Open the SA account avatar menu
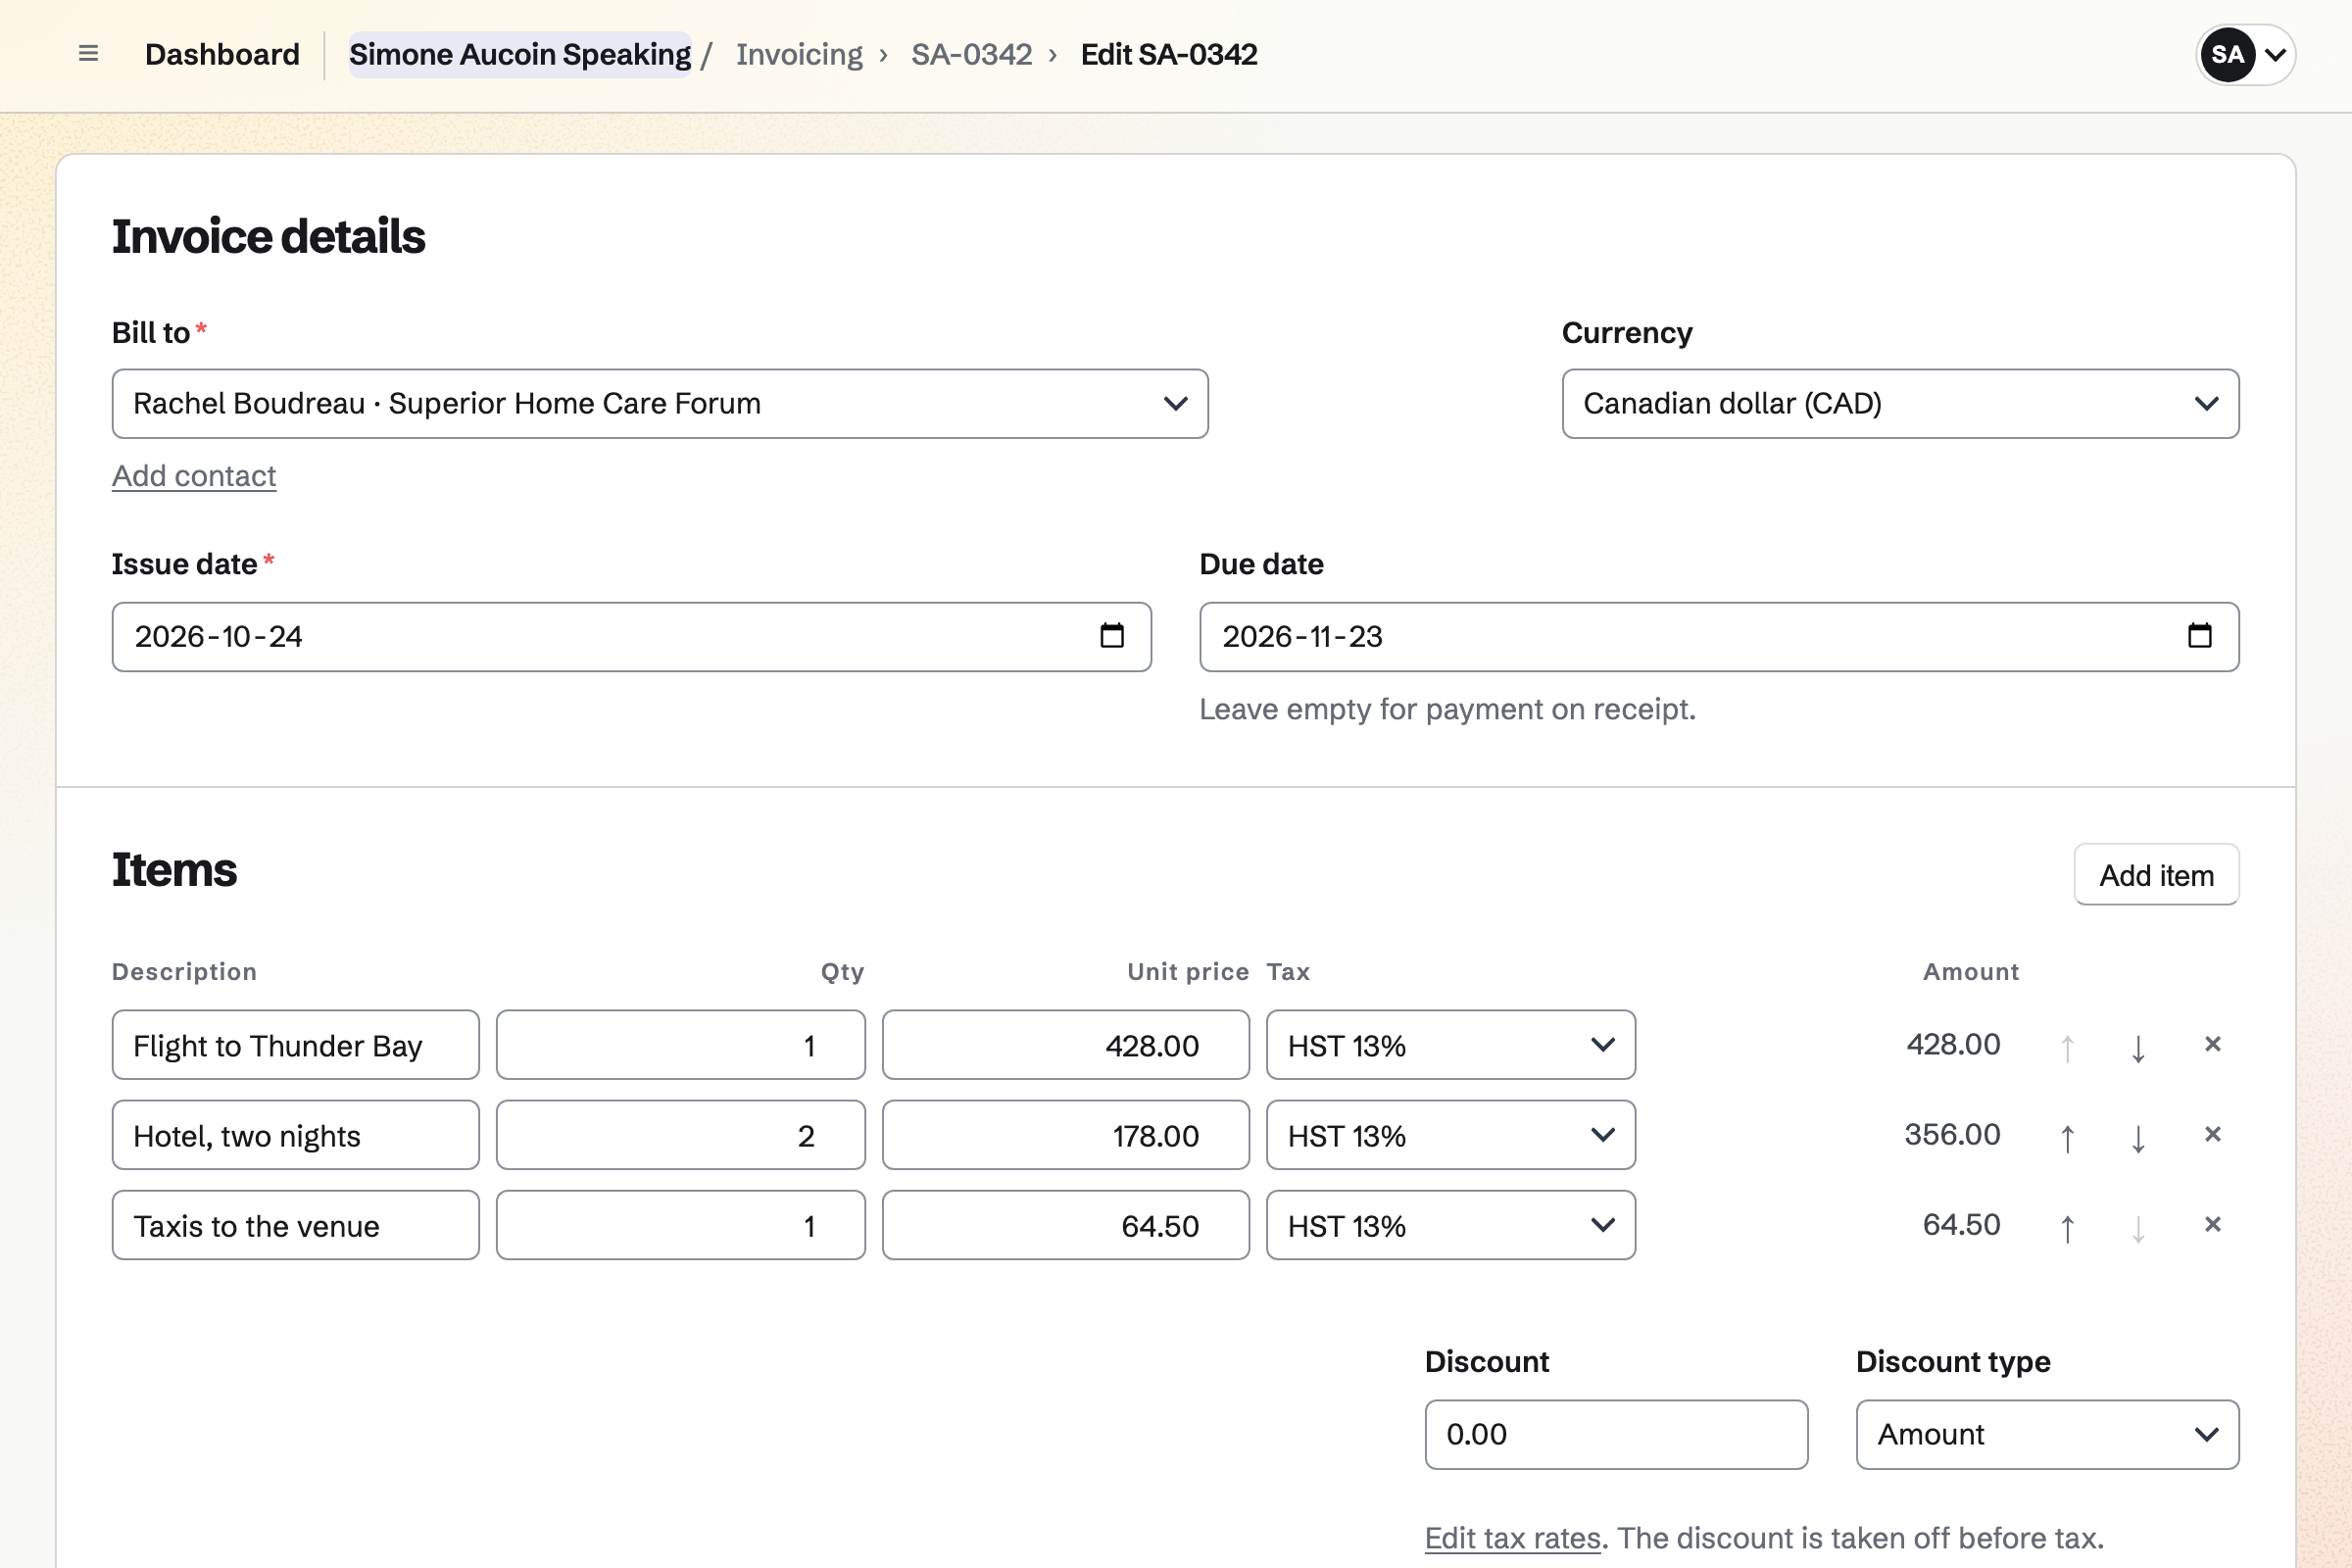Image resolution: width=2352 pixels, height=1568 pixels. coord(2245,54)
